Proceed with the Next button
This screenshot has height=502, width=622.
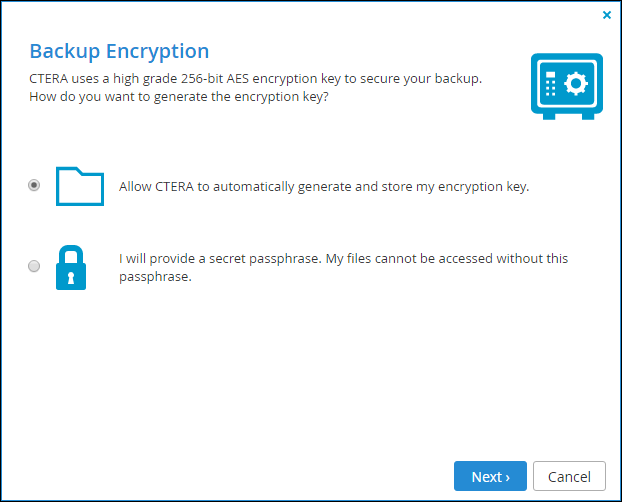click(490, 476)
